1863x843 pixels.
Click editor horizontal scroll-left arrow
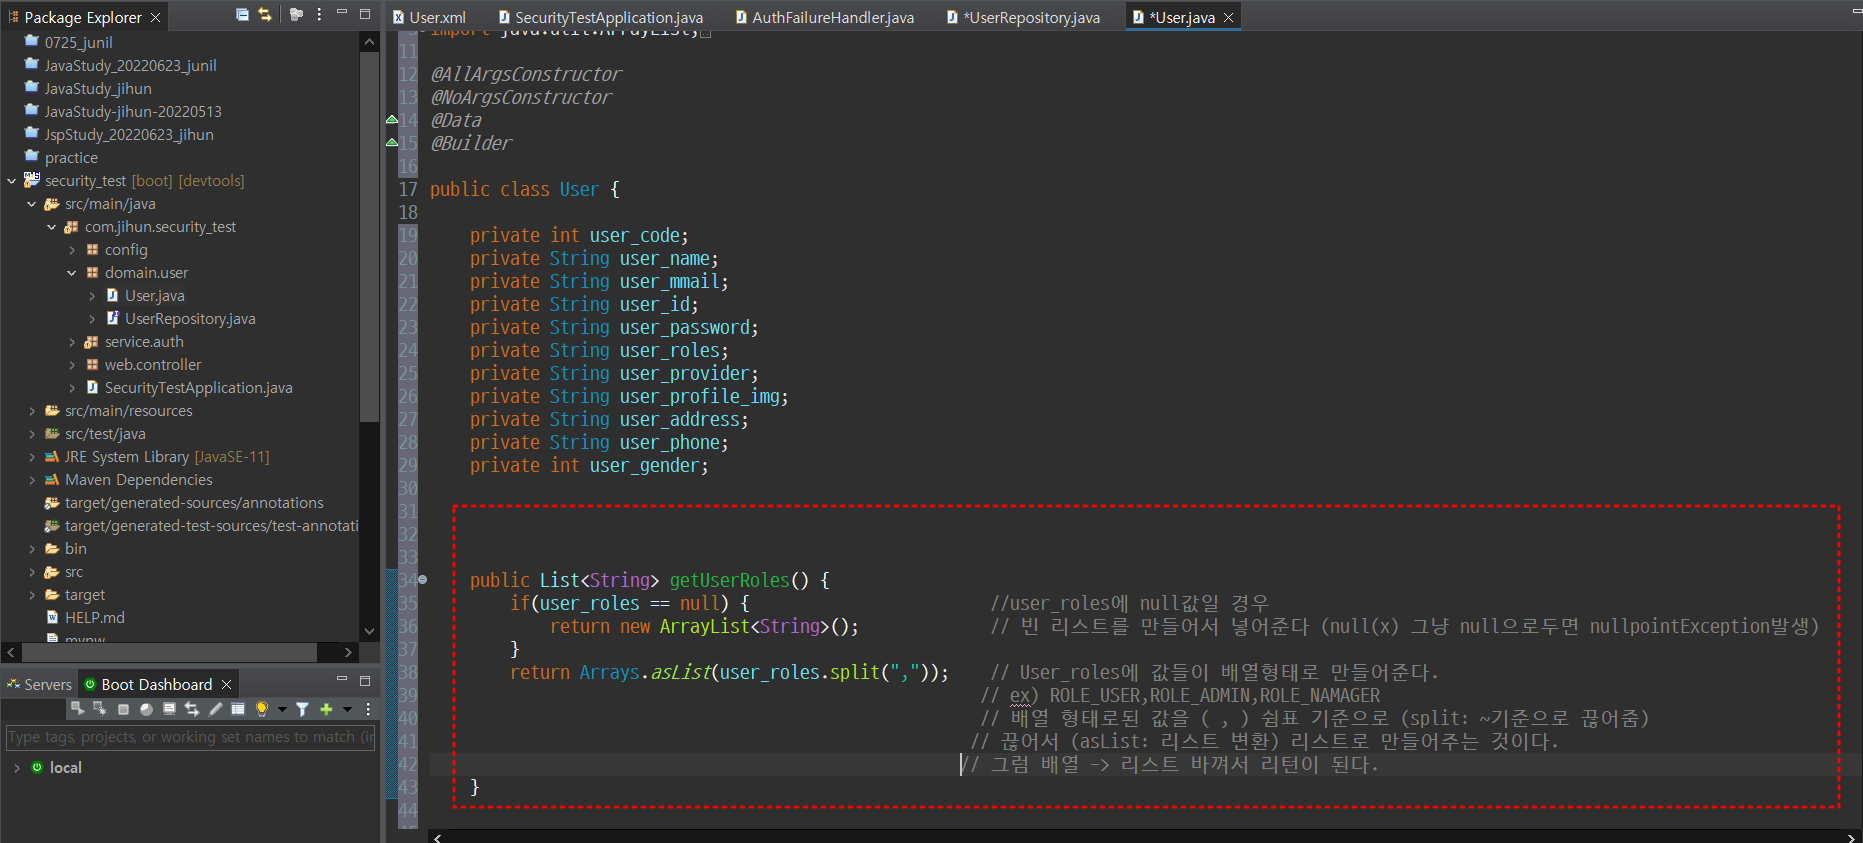click(x=438, y=837)
